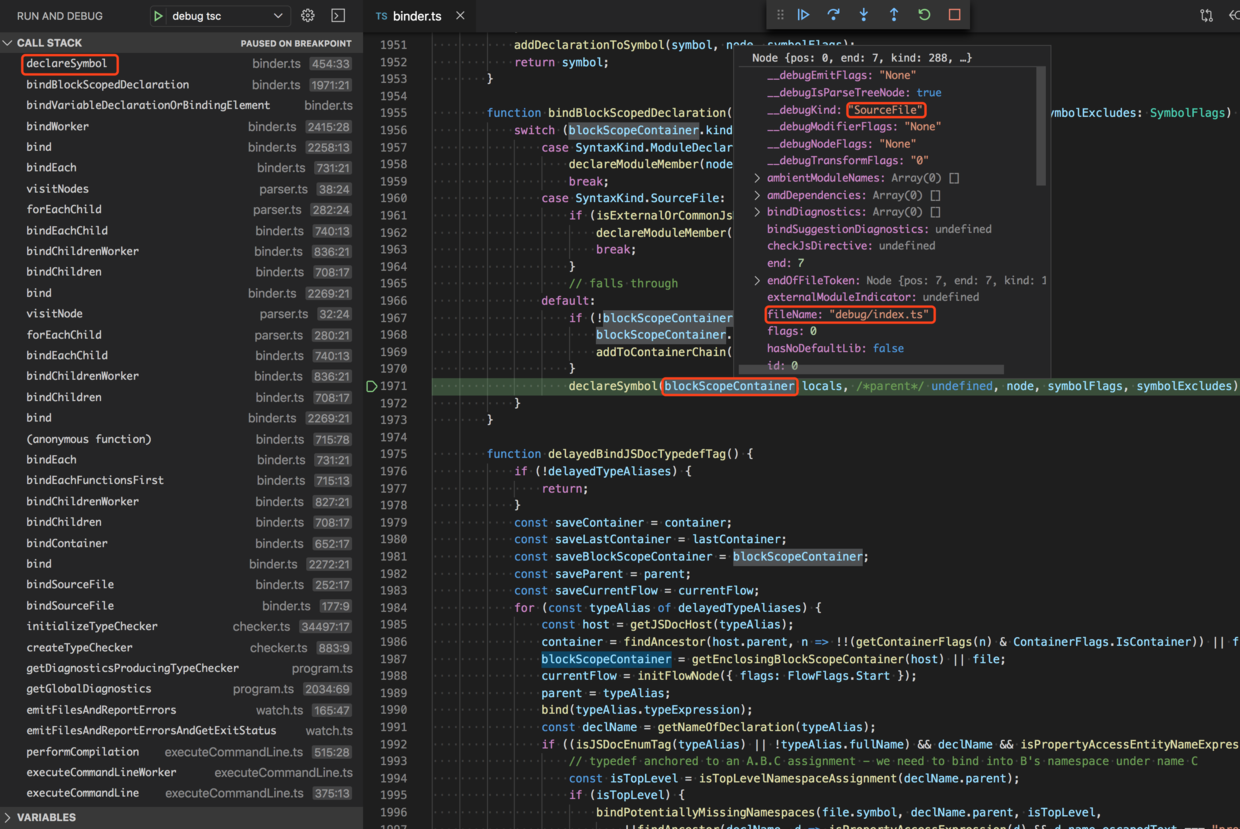The height and width of the screenshot is (829, 1240).
Task: Open launch.json via the gear icon
Action: pyautogui.click(x=308, y=16)
